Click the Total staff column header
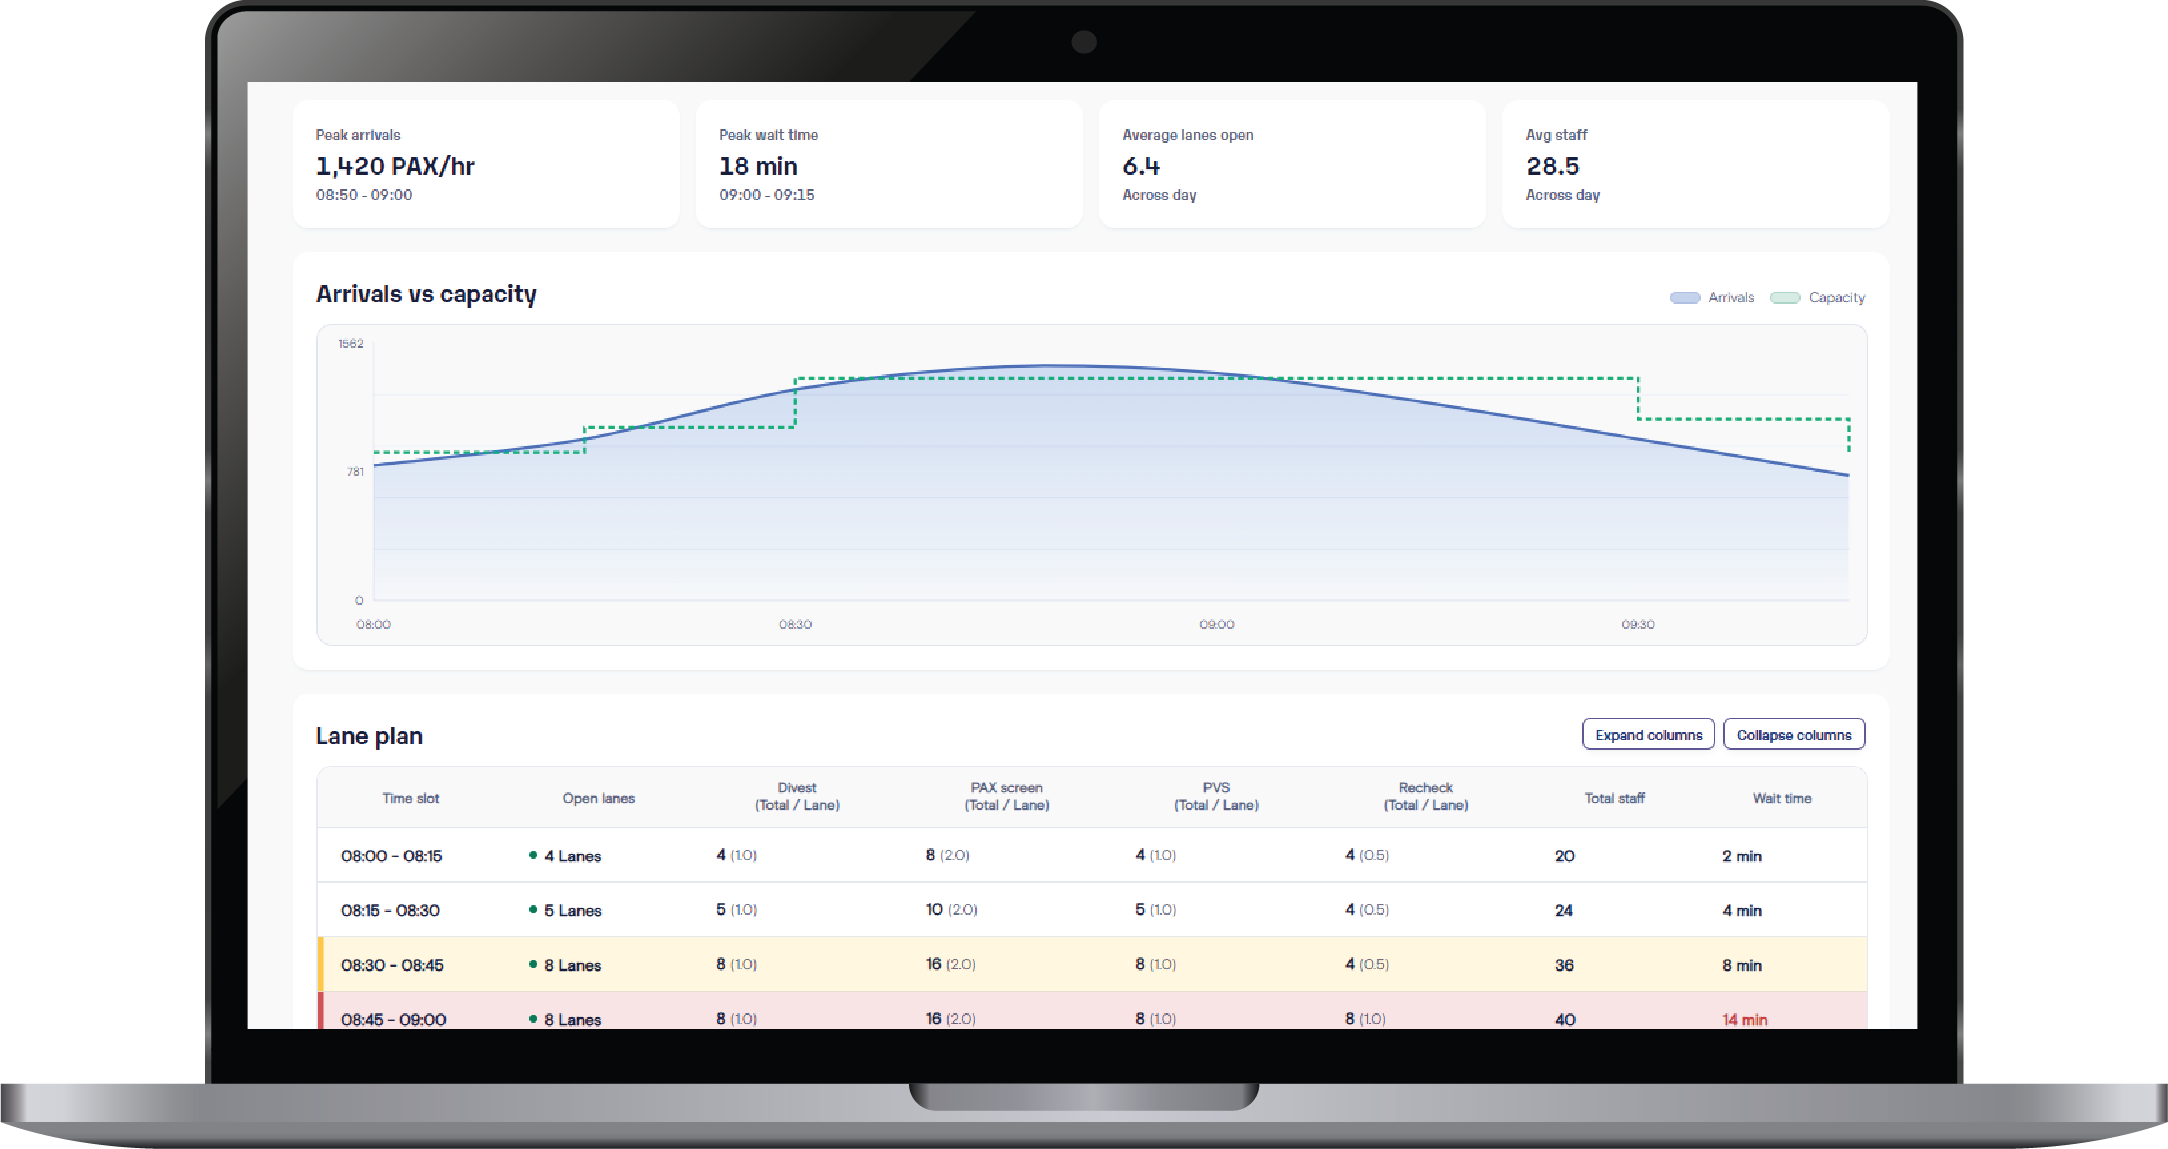The width and height of the screenshot is (2168, 1149). pos(1614,798)
